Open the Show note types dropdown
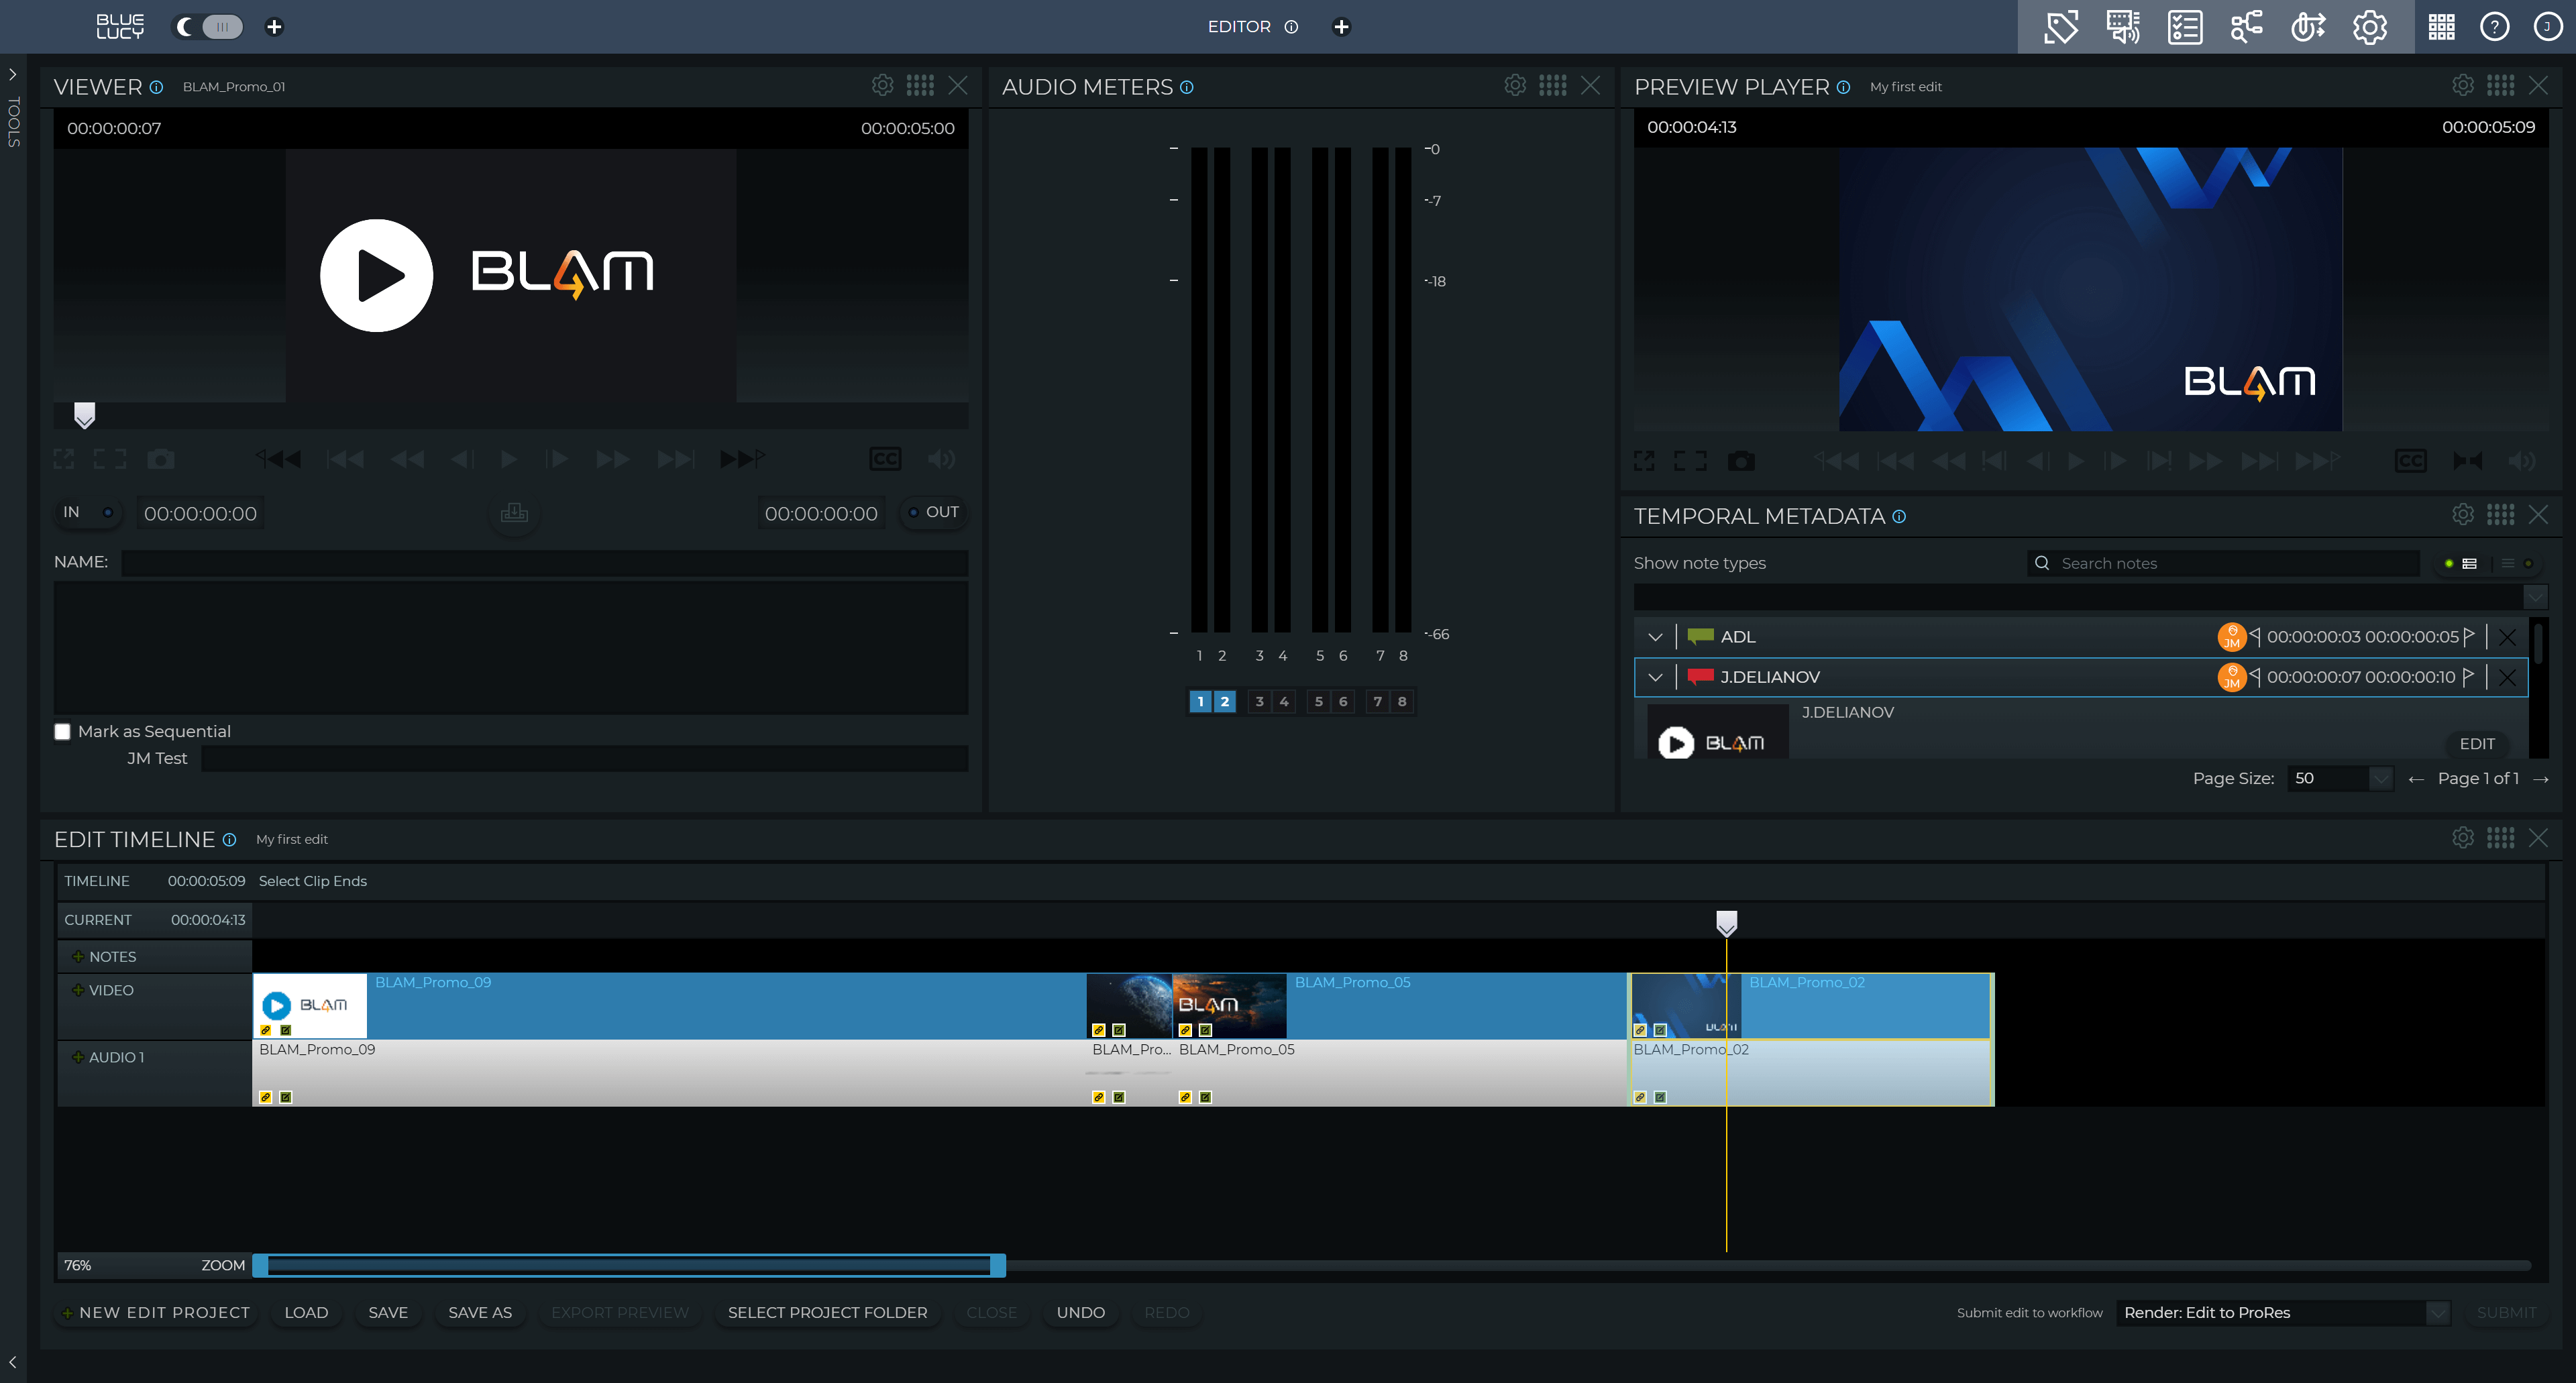 [x=2090, y=597]
